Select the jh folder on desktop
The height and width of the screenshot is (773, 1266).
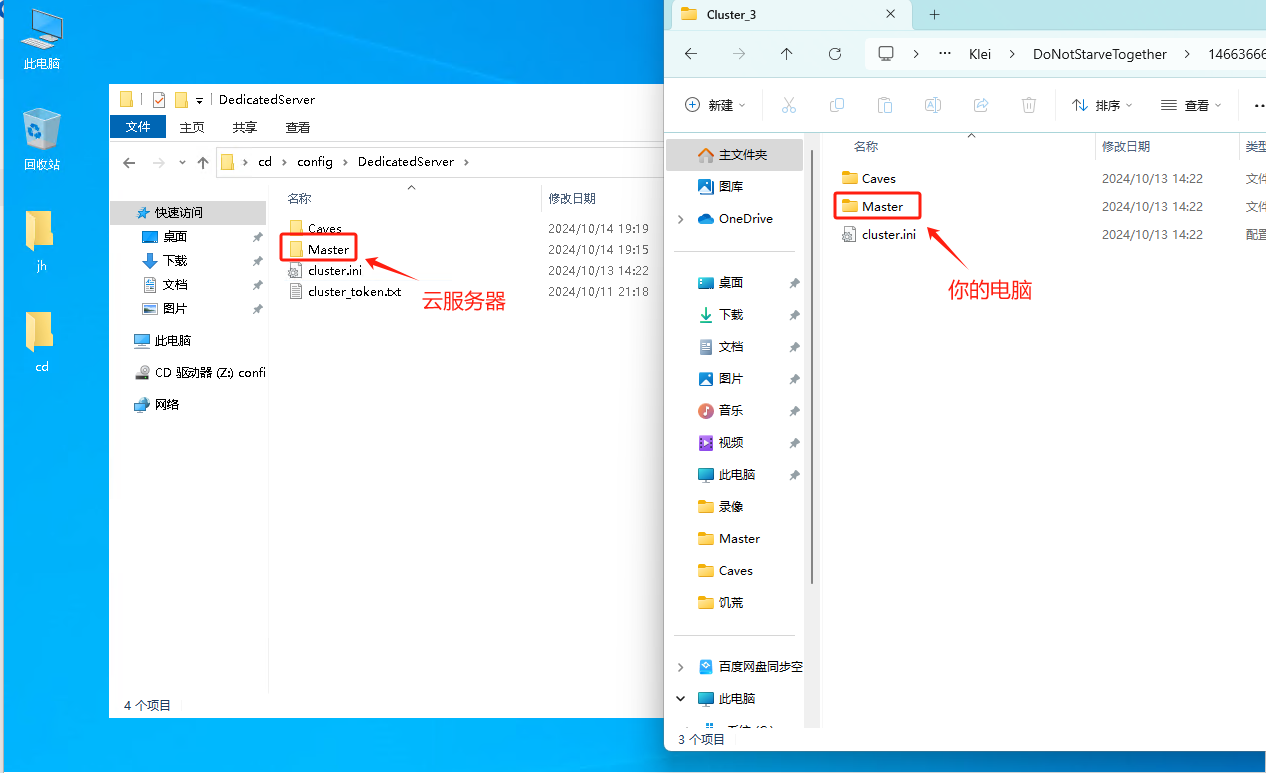(41, 241)
